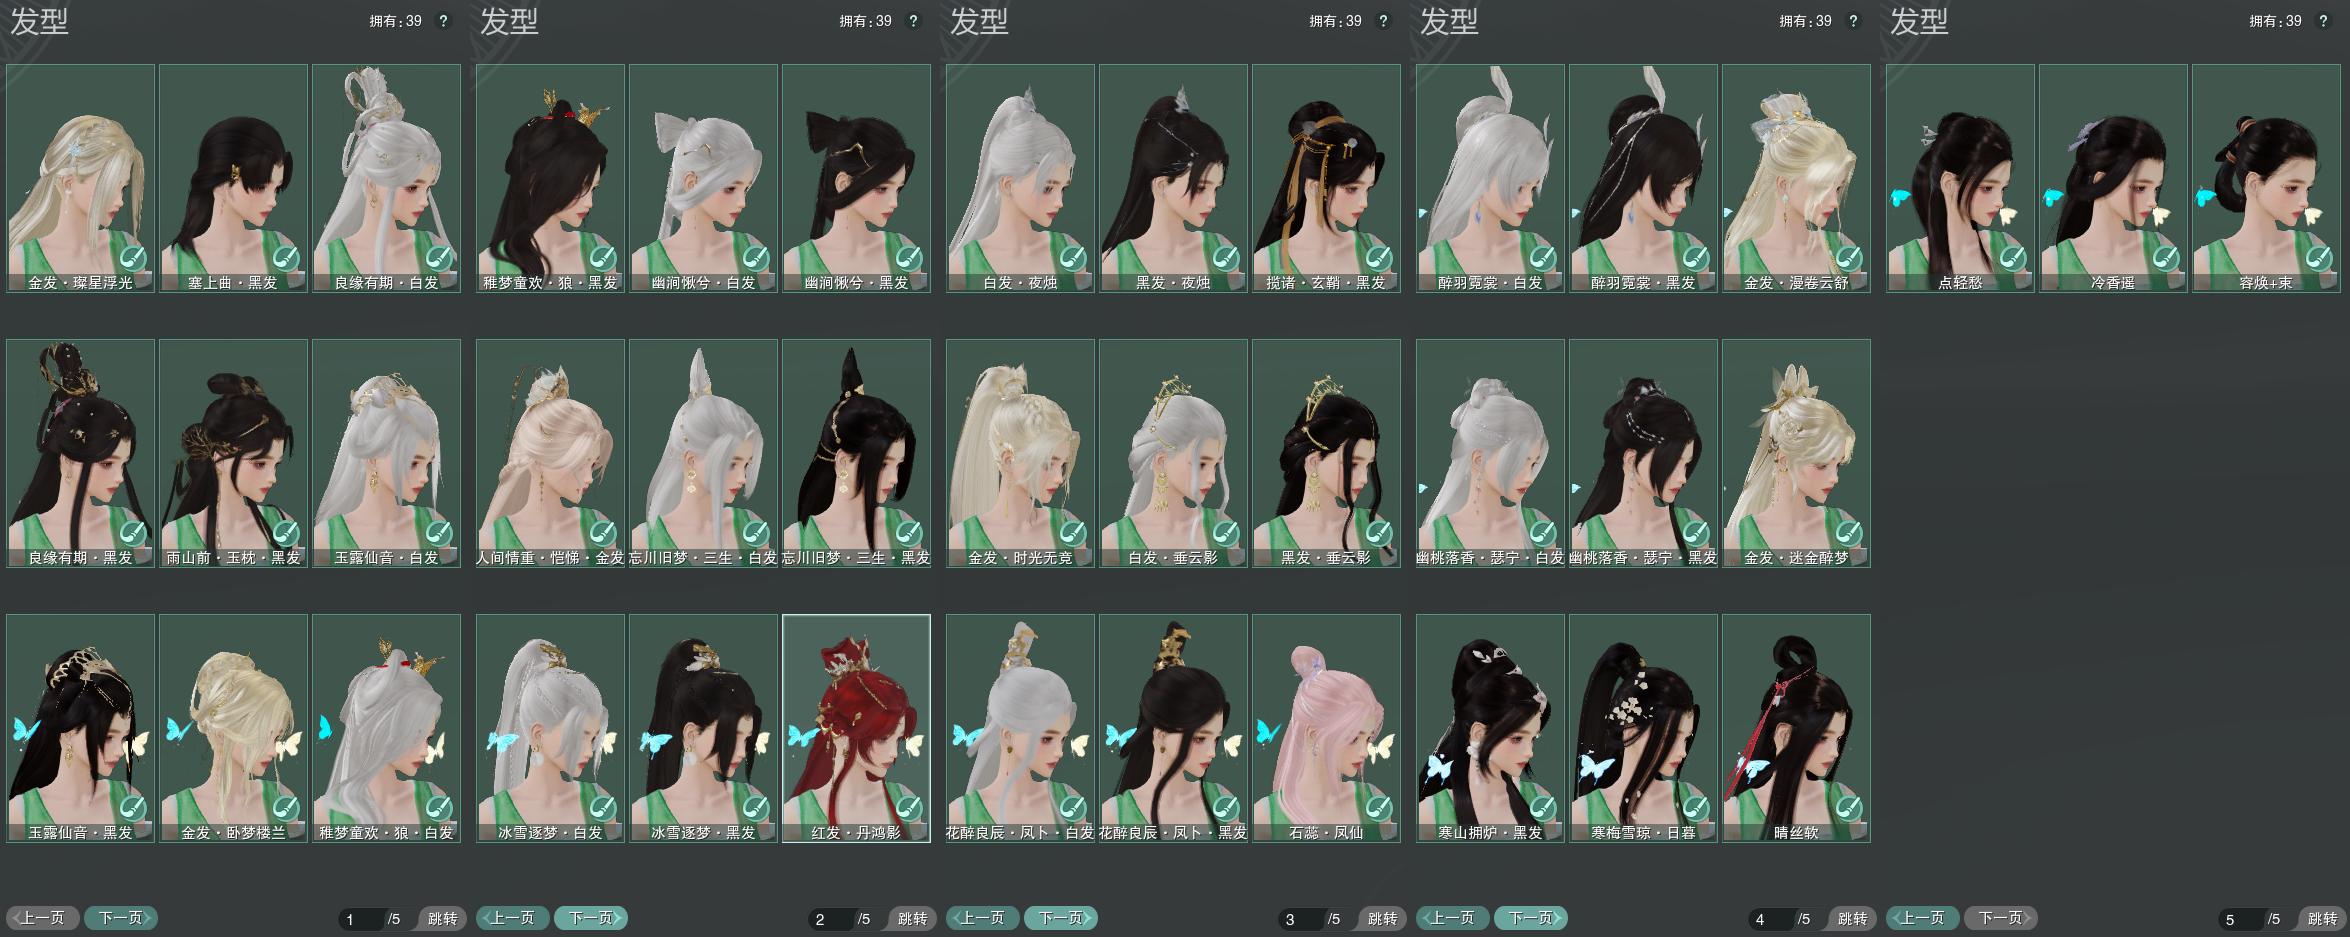This screenshot has height=937, width=2350.
Task: Select 冰雪逐梦·黑发 hairstyle
Action: pyautogui.click(x=704, y=728)
